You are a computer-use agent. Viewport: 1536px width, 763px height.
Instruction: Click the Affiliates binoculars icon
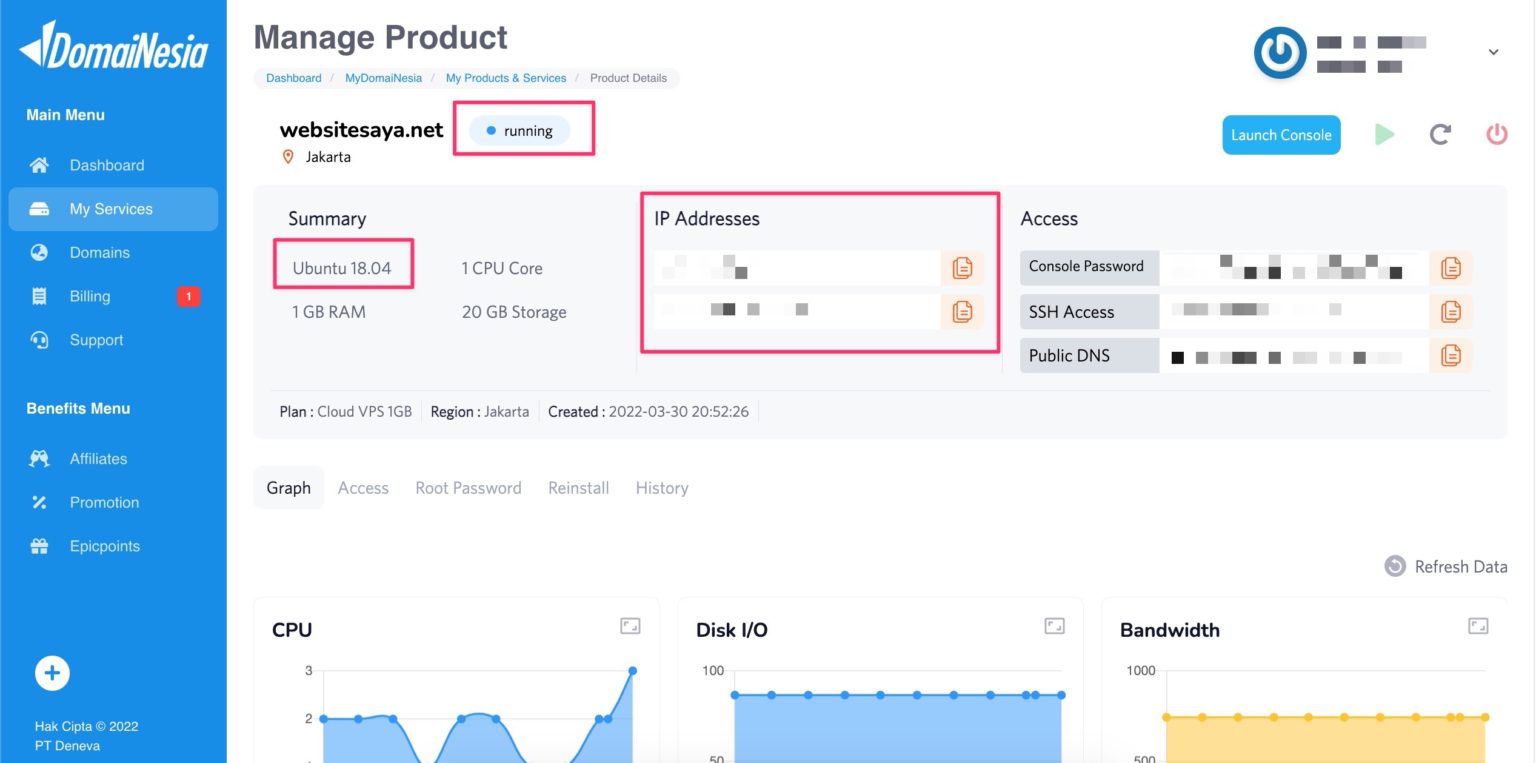coord(39,458)
